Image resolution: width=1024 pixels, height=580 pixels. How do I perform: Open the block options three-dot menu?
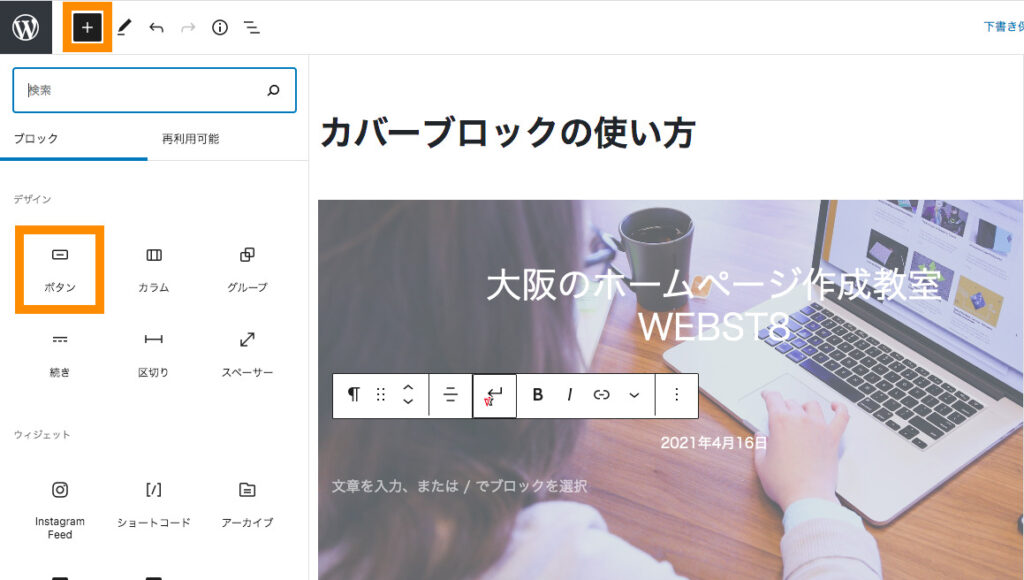[x=677, y=395]
